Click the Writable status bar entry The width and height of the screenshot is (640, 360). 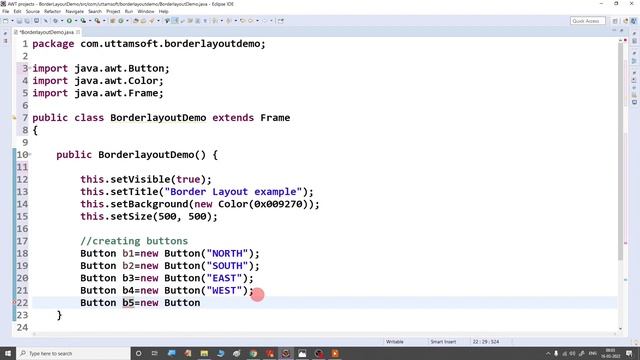(394, 342)
